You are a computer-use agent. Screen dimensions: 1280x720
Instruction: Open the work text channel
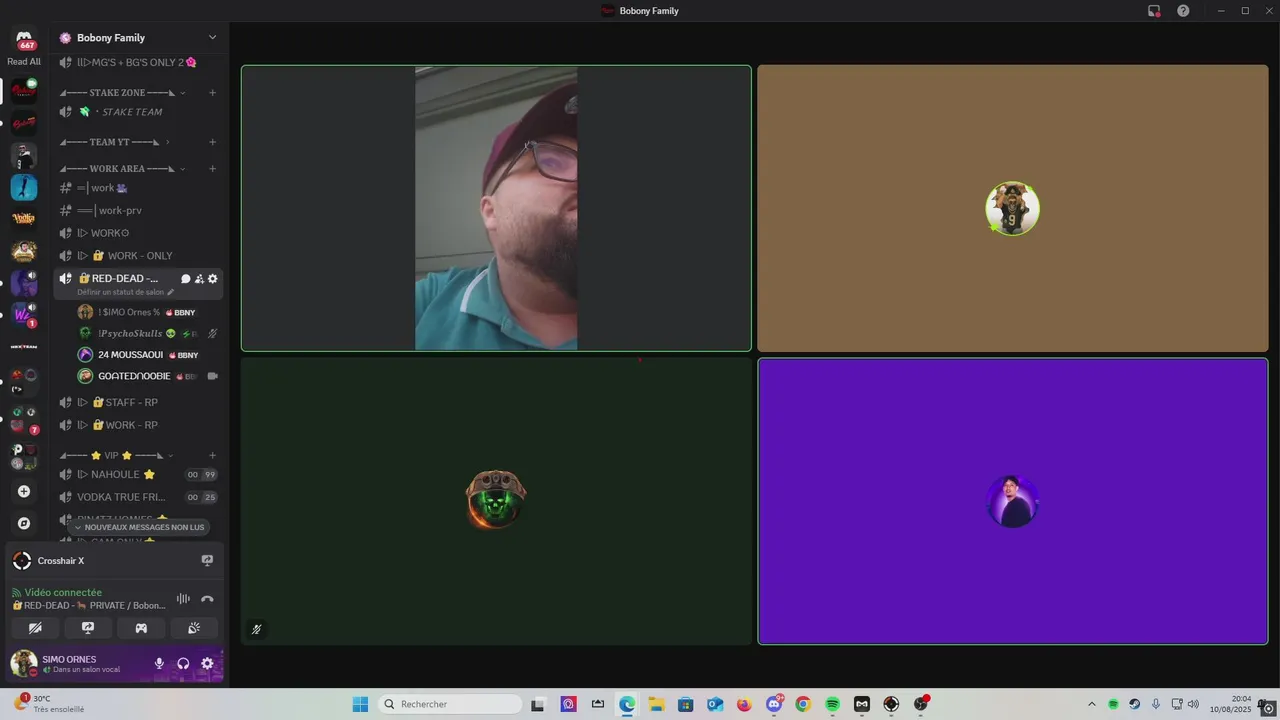(138, 188)
